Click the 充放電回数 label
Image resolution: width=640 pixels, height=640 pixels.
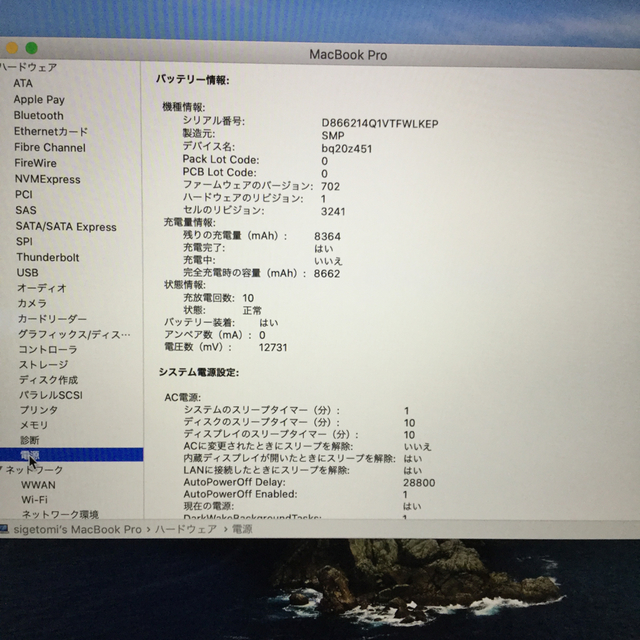[209, 298]
